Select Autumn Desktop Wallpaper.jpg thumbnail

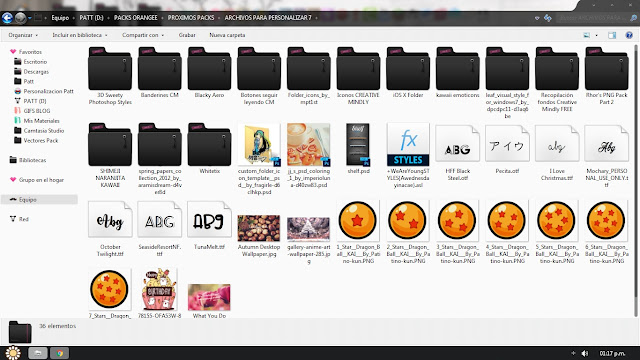coord(259,228)
